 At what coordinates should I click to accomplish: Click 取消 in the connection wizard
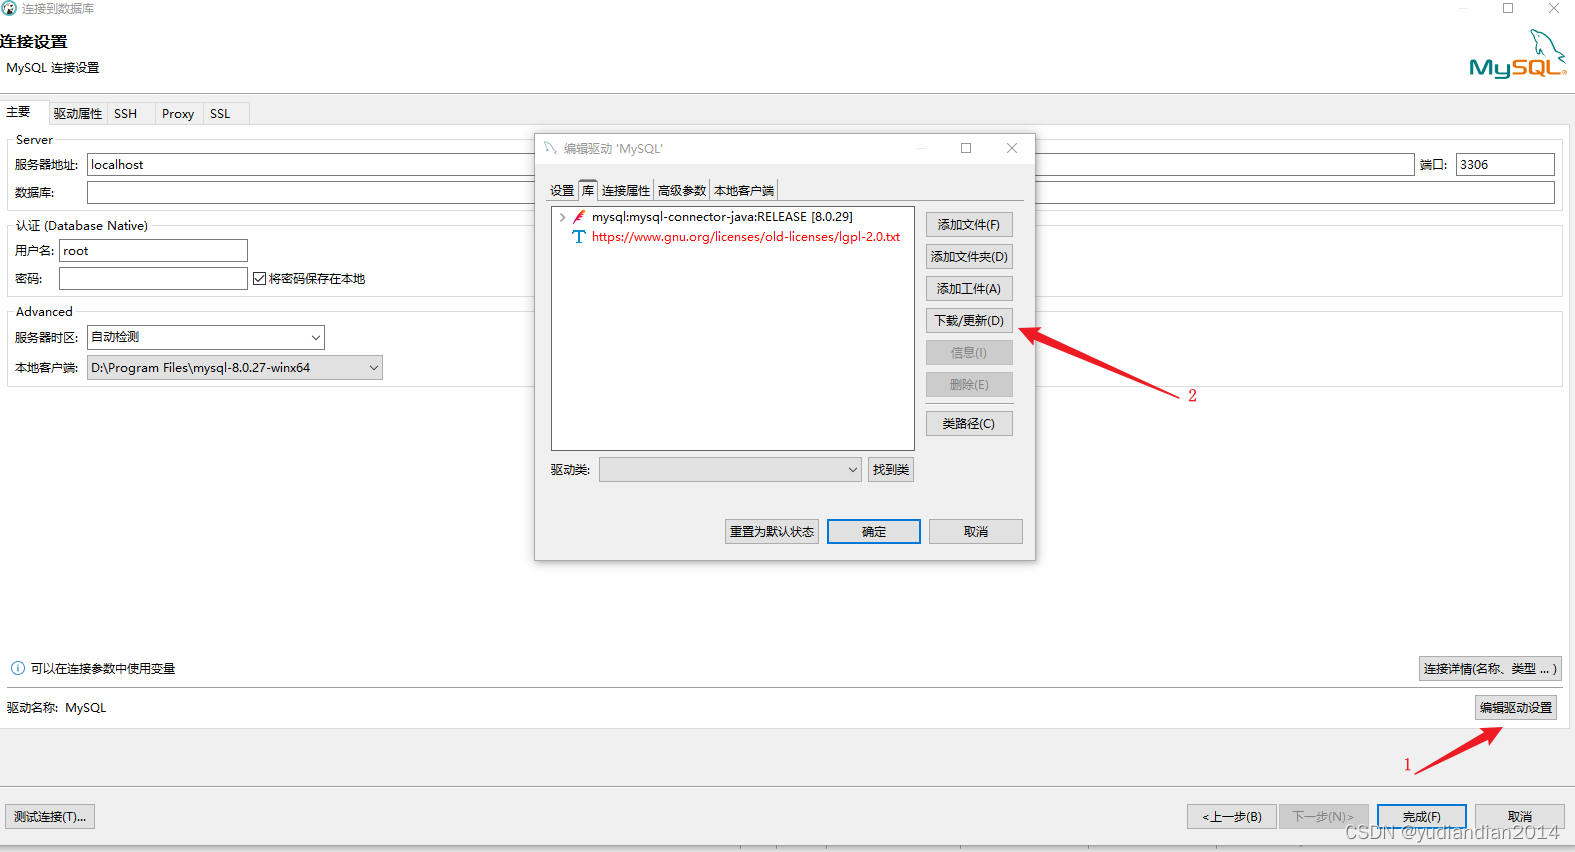[1520, 817]
